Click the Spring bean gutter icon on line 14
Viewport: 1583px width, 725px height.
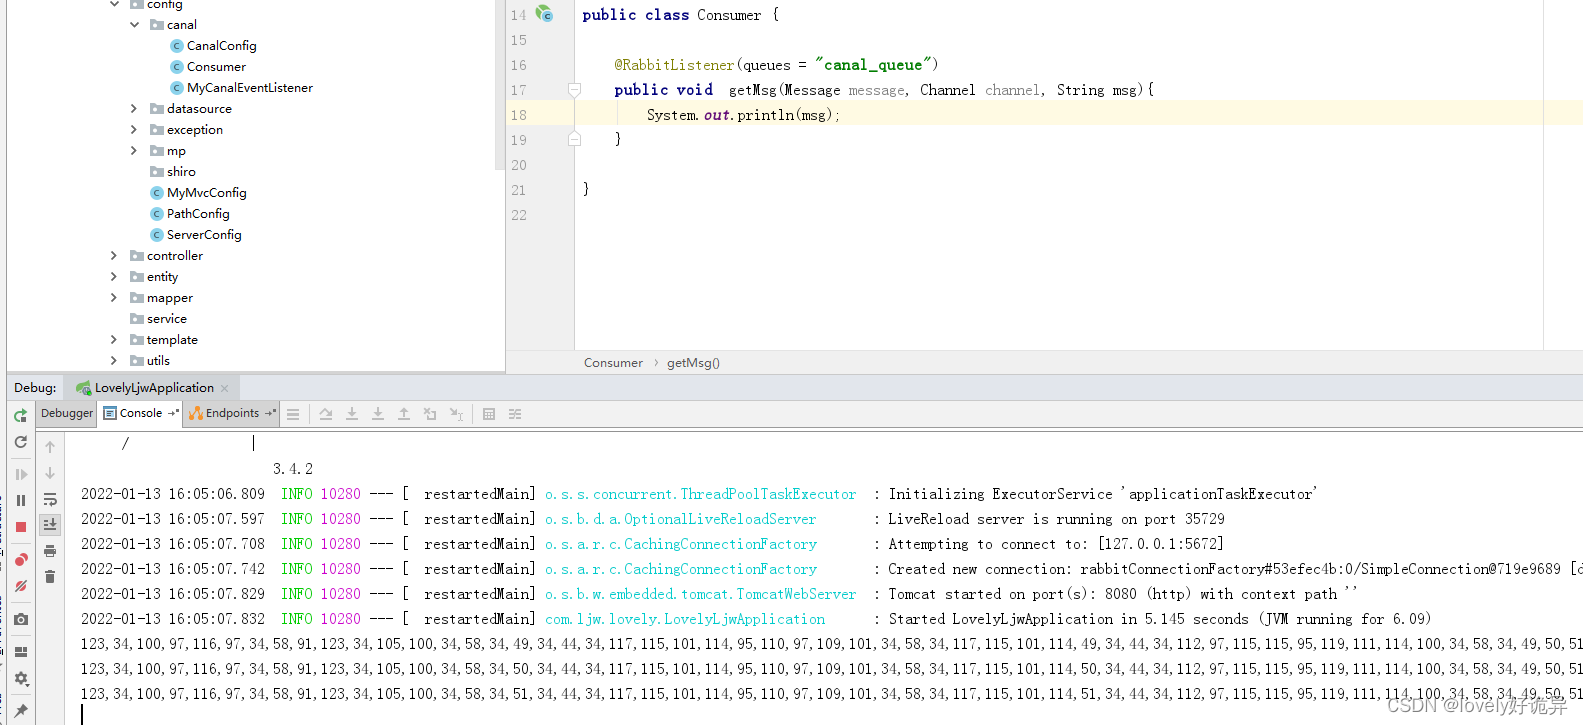[x=544, y=14]
